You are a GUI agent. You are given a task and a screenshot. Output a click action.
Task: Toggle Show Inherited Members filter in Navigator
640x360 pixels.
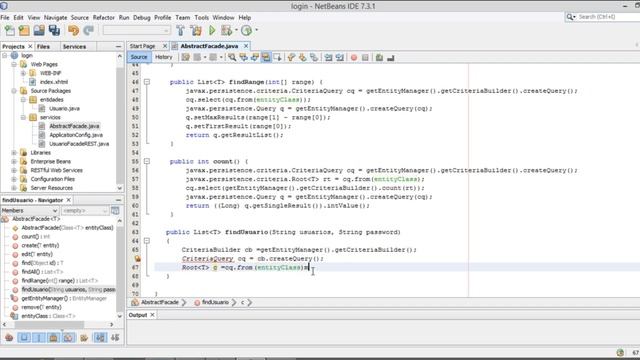point(9,338)
